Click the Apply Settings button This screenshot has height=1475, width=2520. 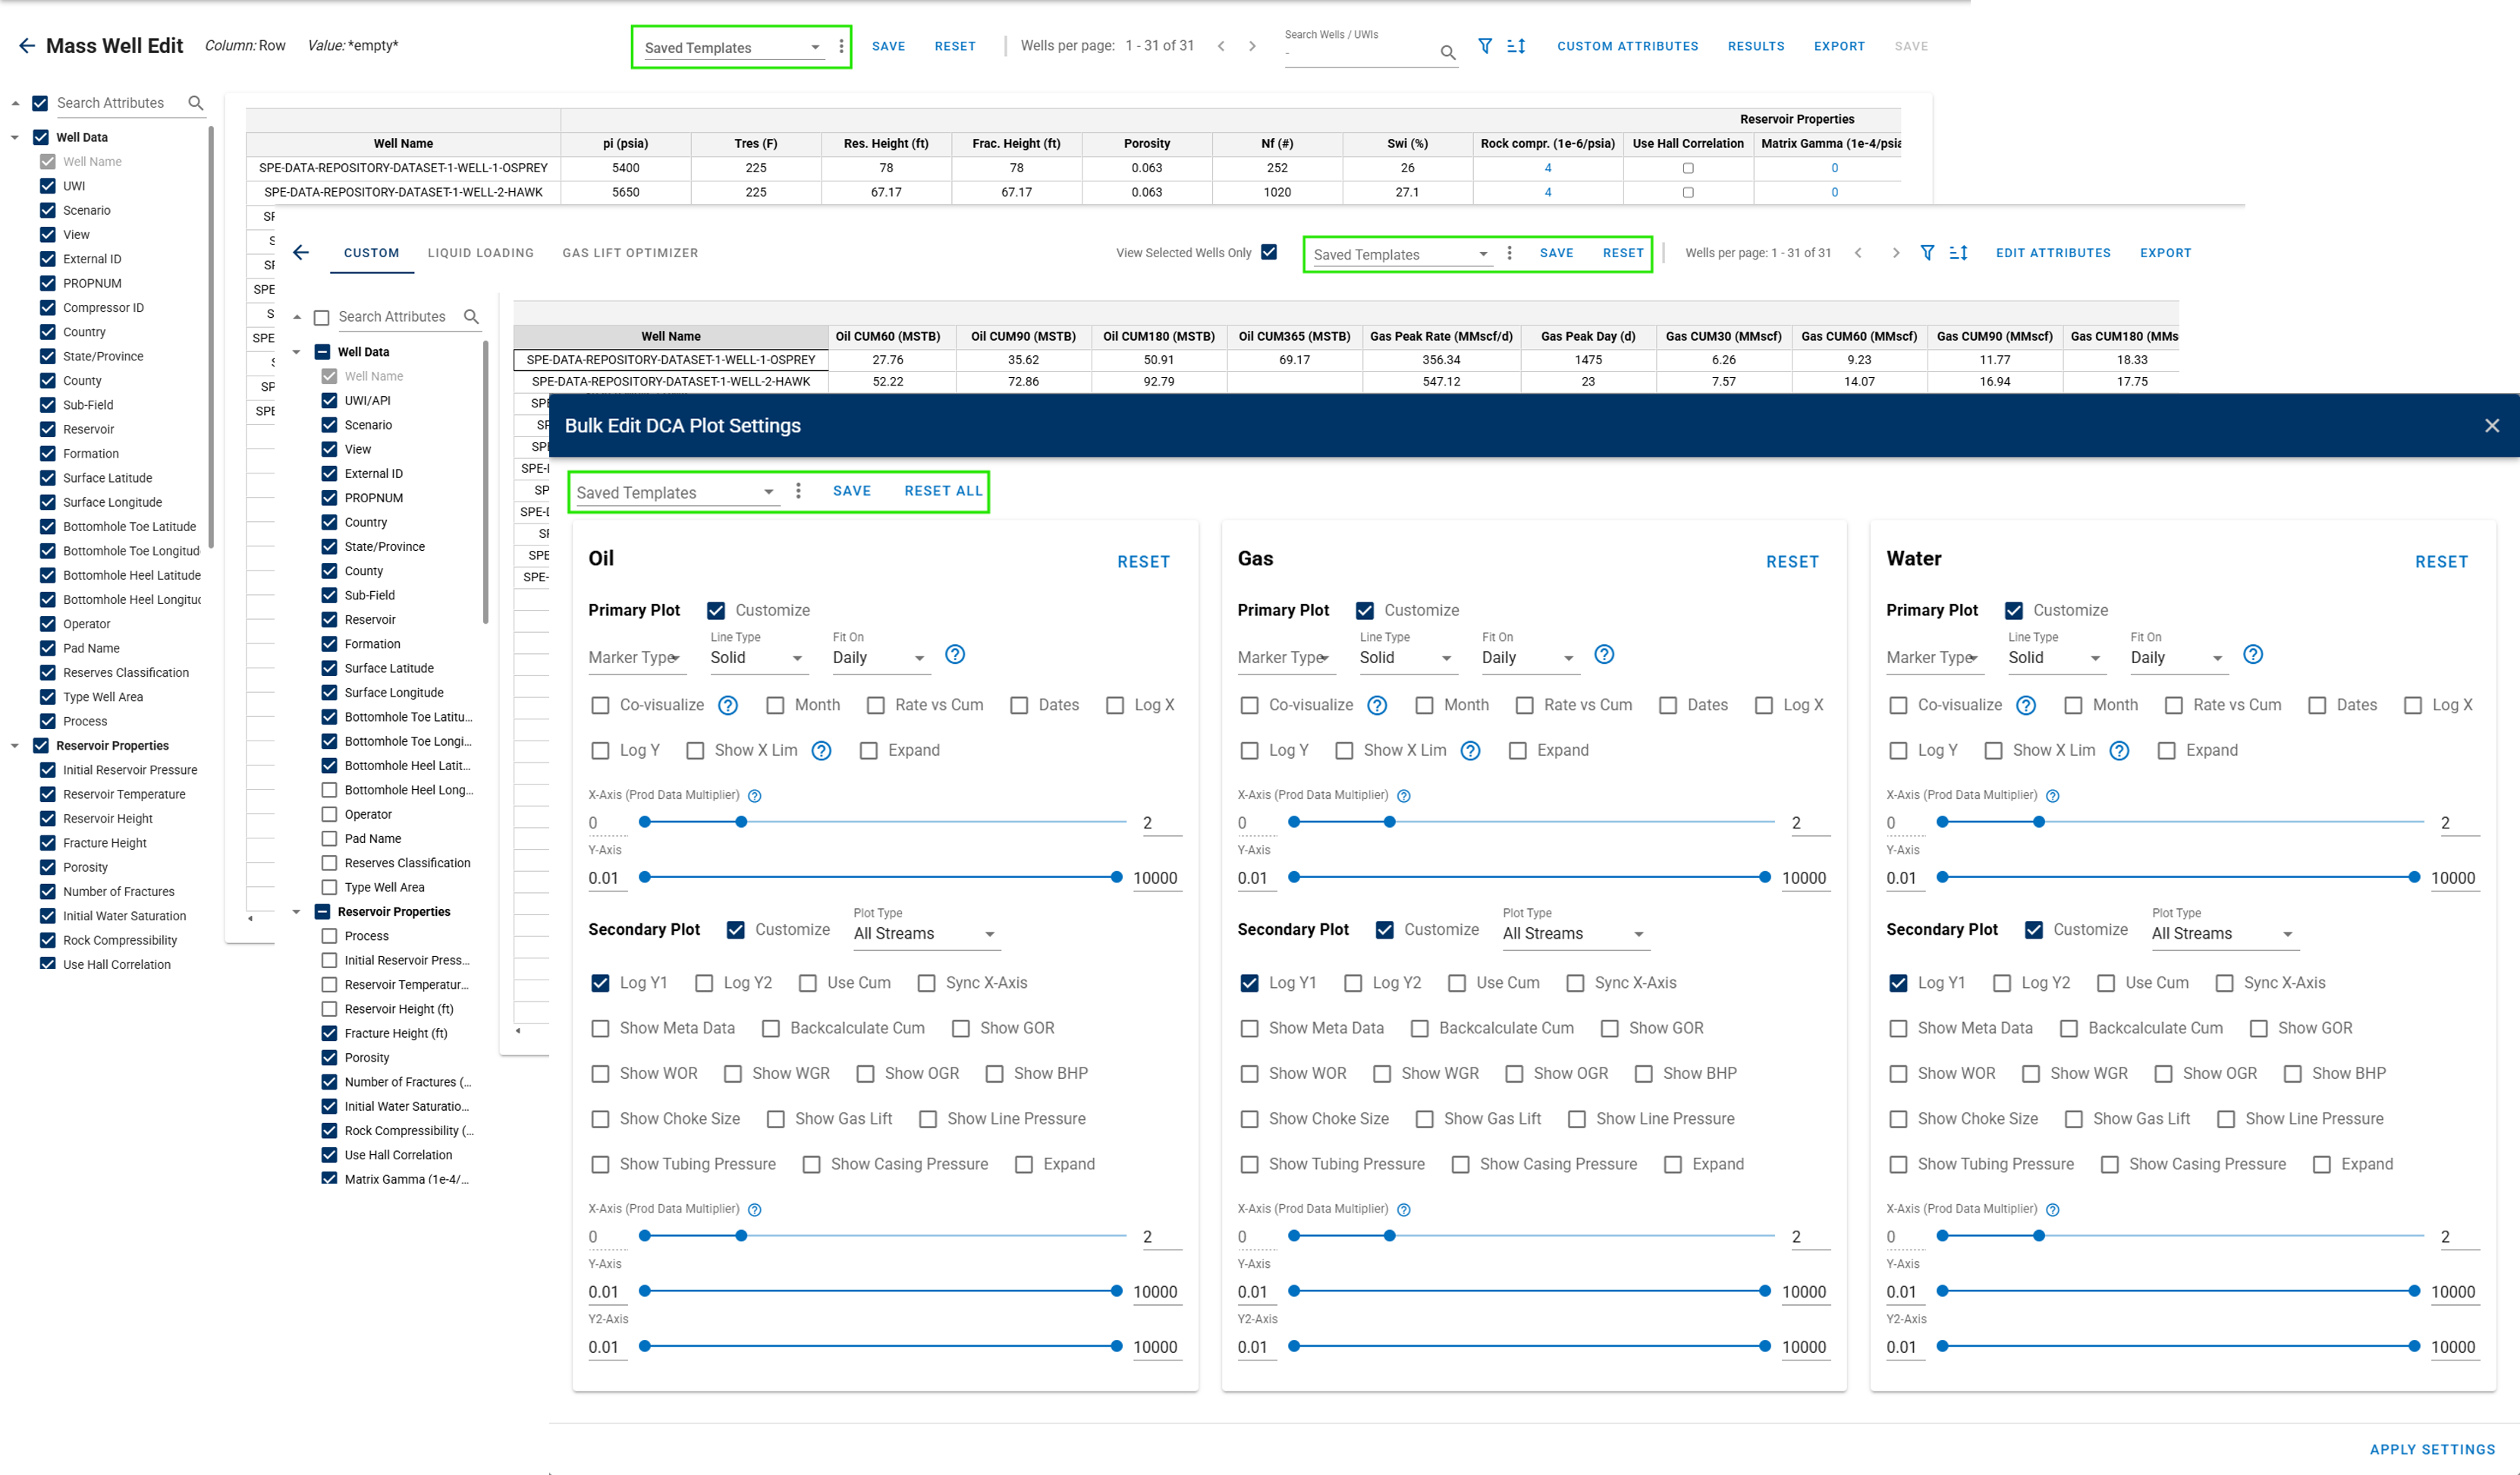coord(2432,1449)
